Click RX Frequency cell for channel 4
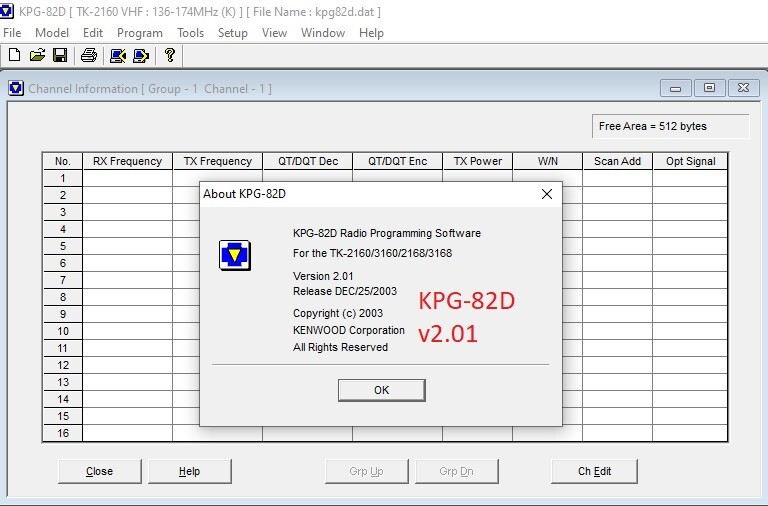 [x=127, y=229]
